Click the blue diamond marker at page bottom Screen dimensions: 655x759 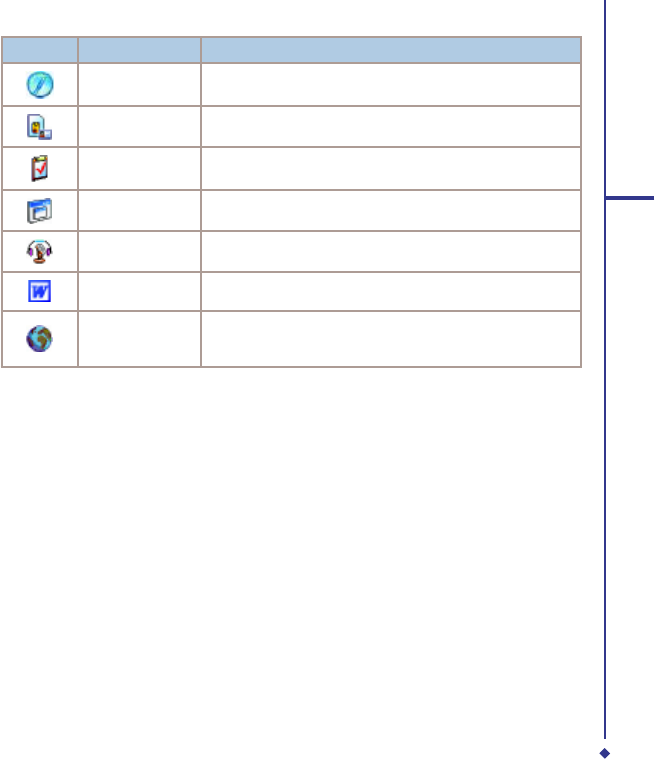pos(605,753)
